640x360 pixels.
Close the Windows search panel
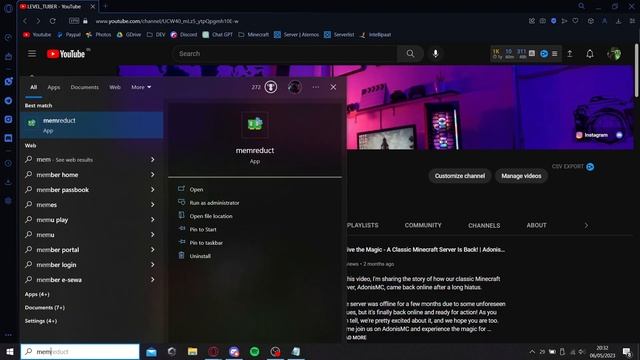[333, 87]
